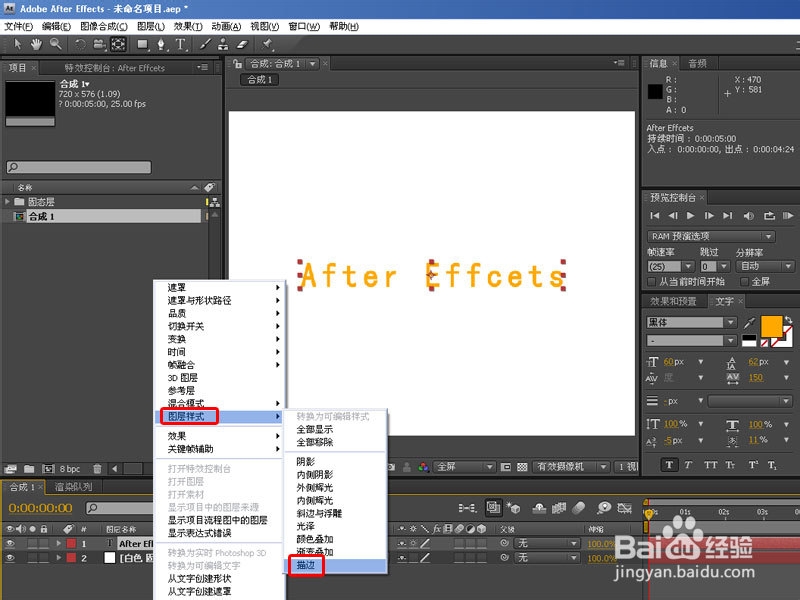The image size is (800, 600).
Task: Click the motion blur icon in the timeline
Action: click(579, 507)
